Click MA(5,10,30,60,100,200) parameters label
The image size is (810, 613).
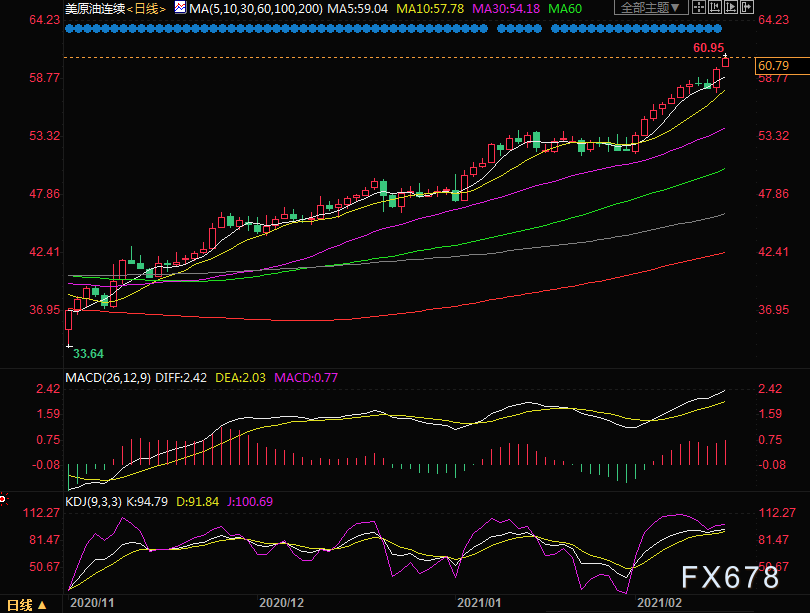click(256, 8)
